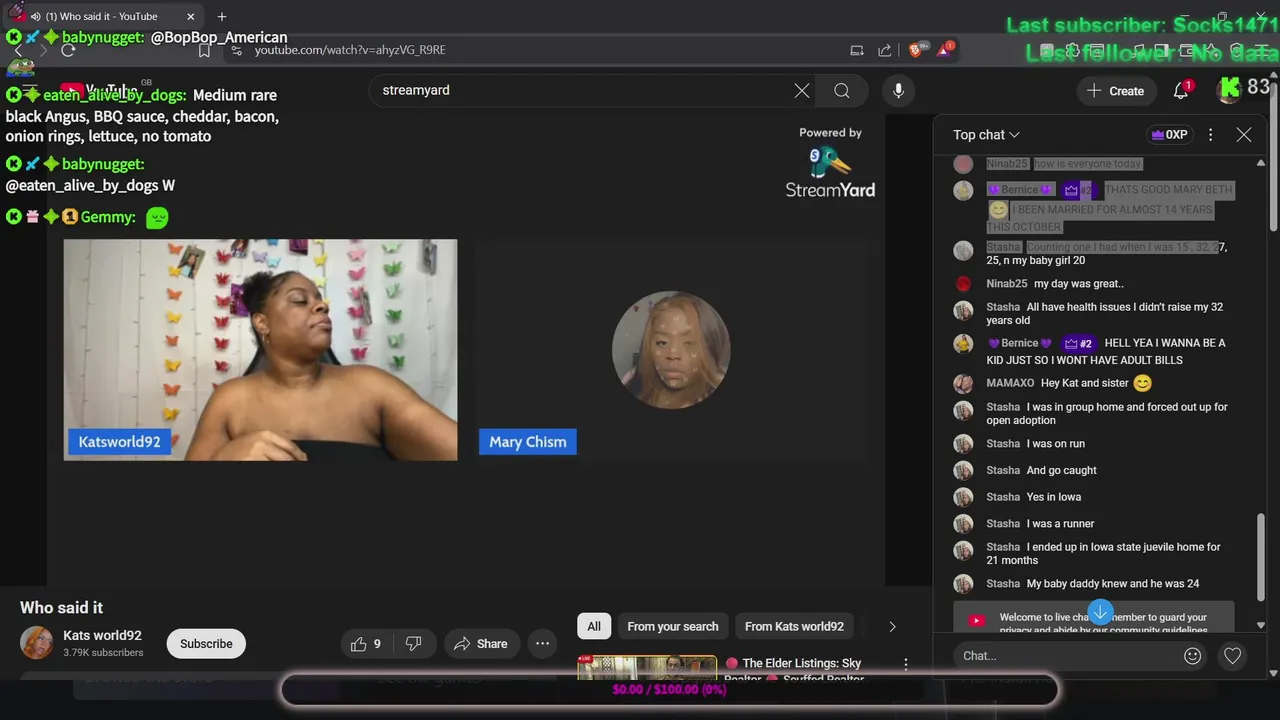Open a new browser tab
The image size is (1280, 720).
point(222,16)
